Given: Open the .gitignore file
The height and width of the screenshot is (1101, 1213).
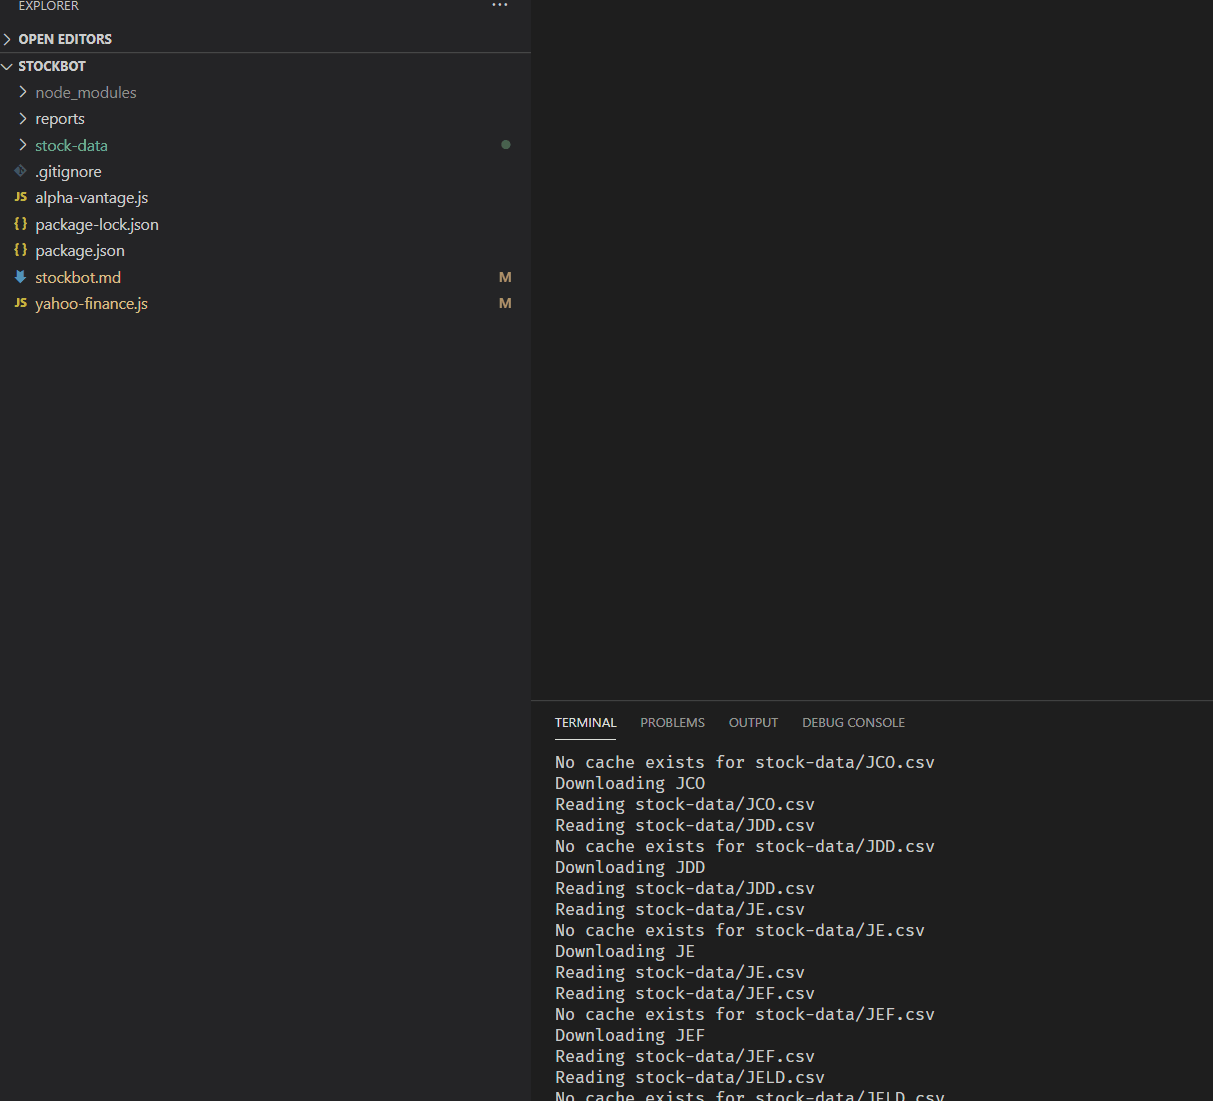Looking at the screenshot, I should (x=265, y=171).
